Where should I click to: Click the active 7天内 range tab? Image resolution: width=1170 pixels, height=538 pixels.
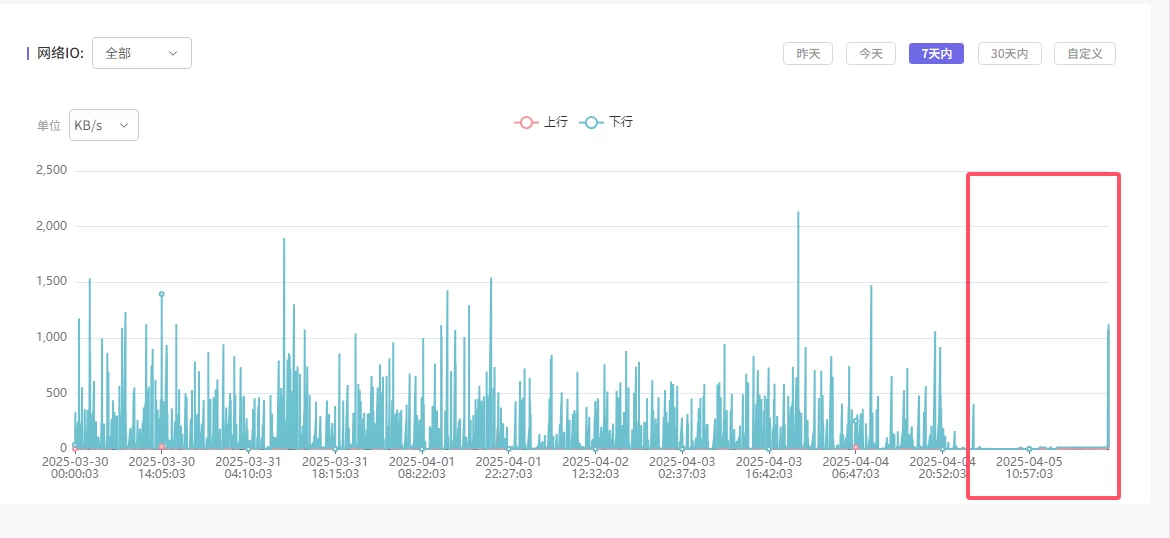pyautogui.click(x=935, y=54)
